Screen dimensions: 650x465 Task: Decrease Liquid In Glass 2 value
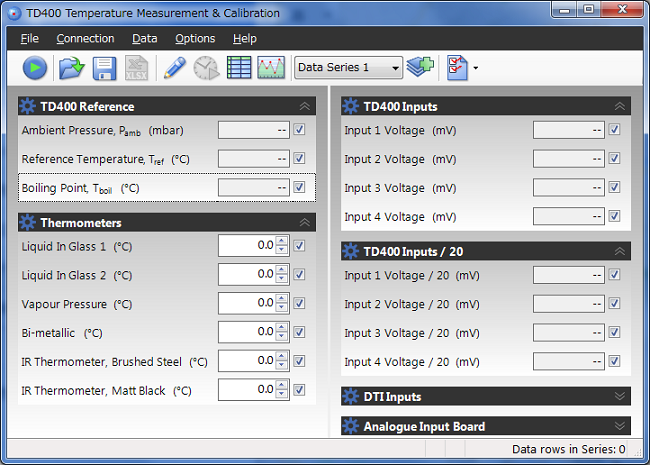click(282, 279)
